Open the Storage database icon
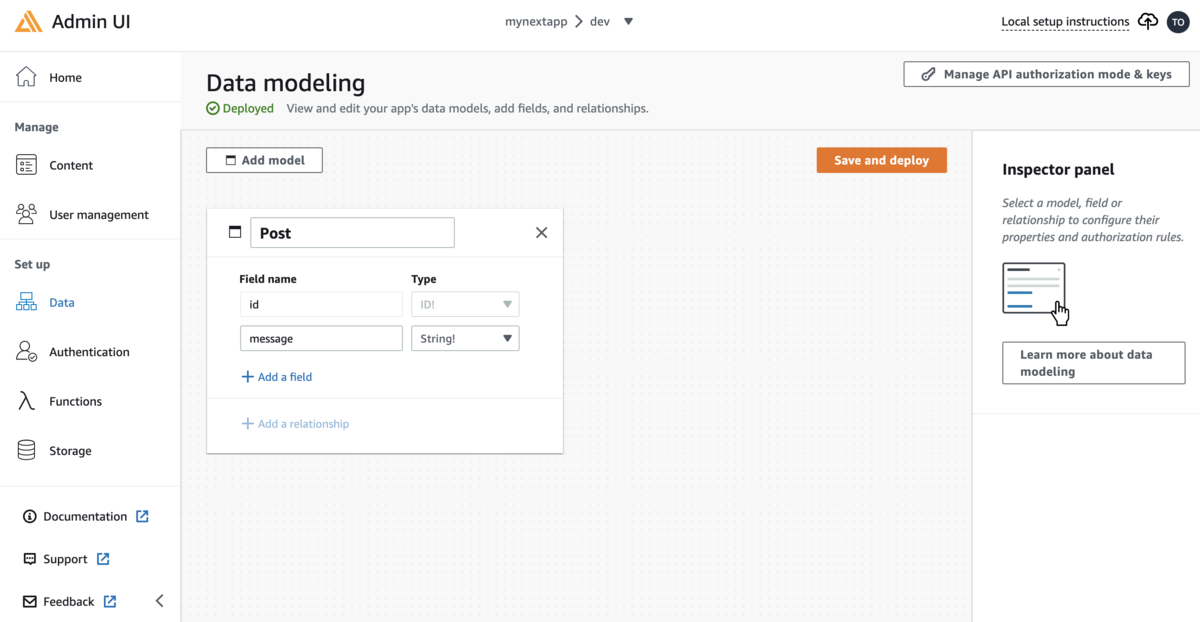 pos(27,451)
